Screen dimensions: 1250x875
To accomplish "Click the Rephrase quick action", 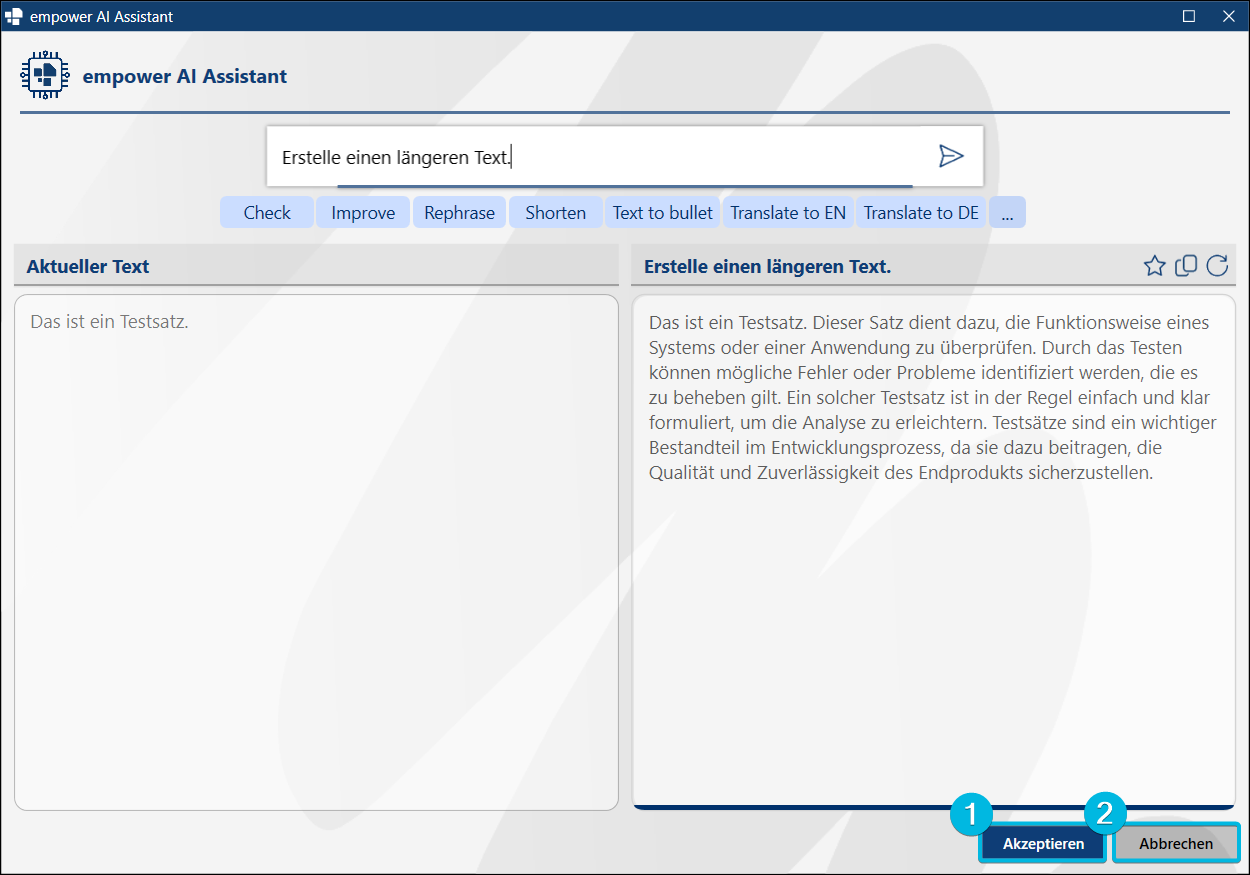I will [459, 212].
